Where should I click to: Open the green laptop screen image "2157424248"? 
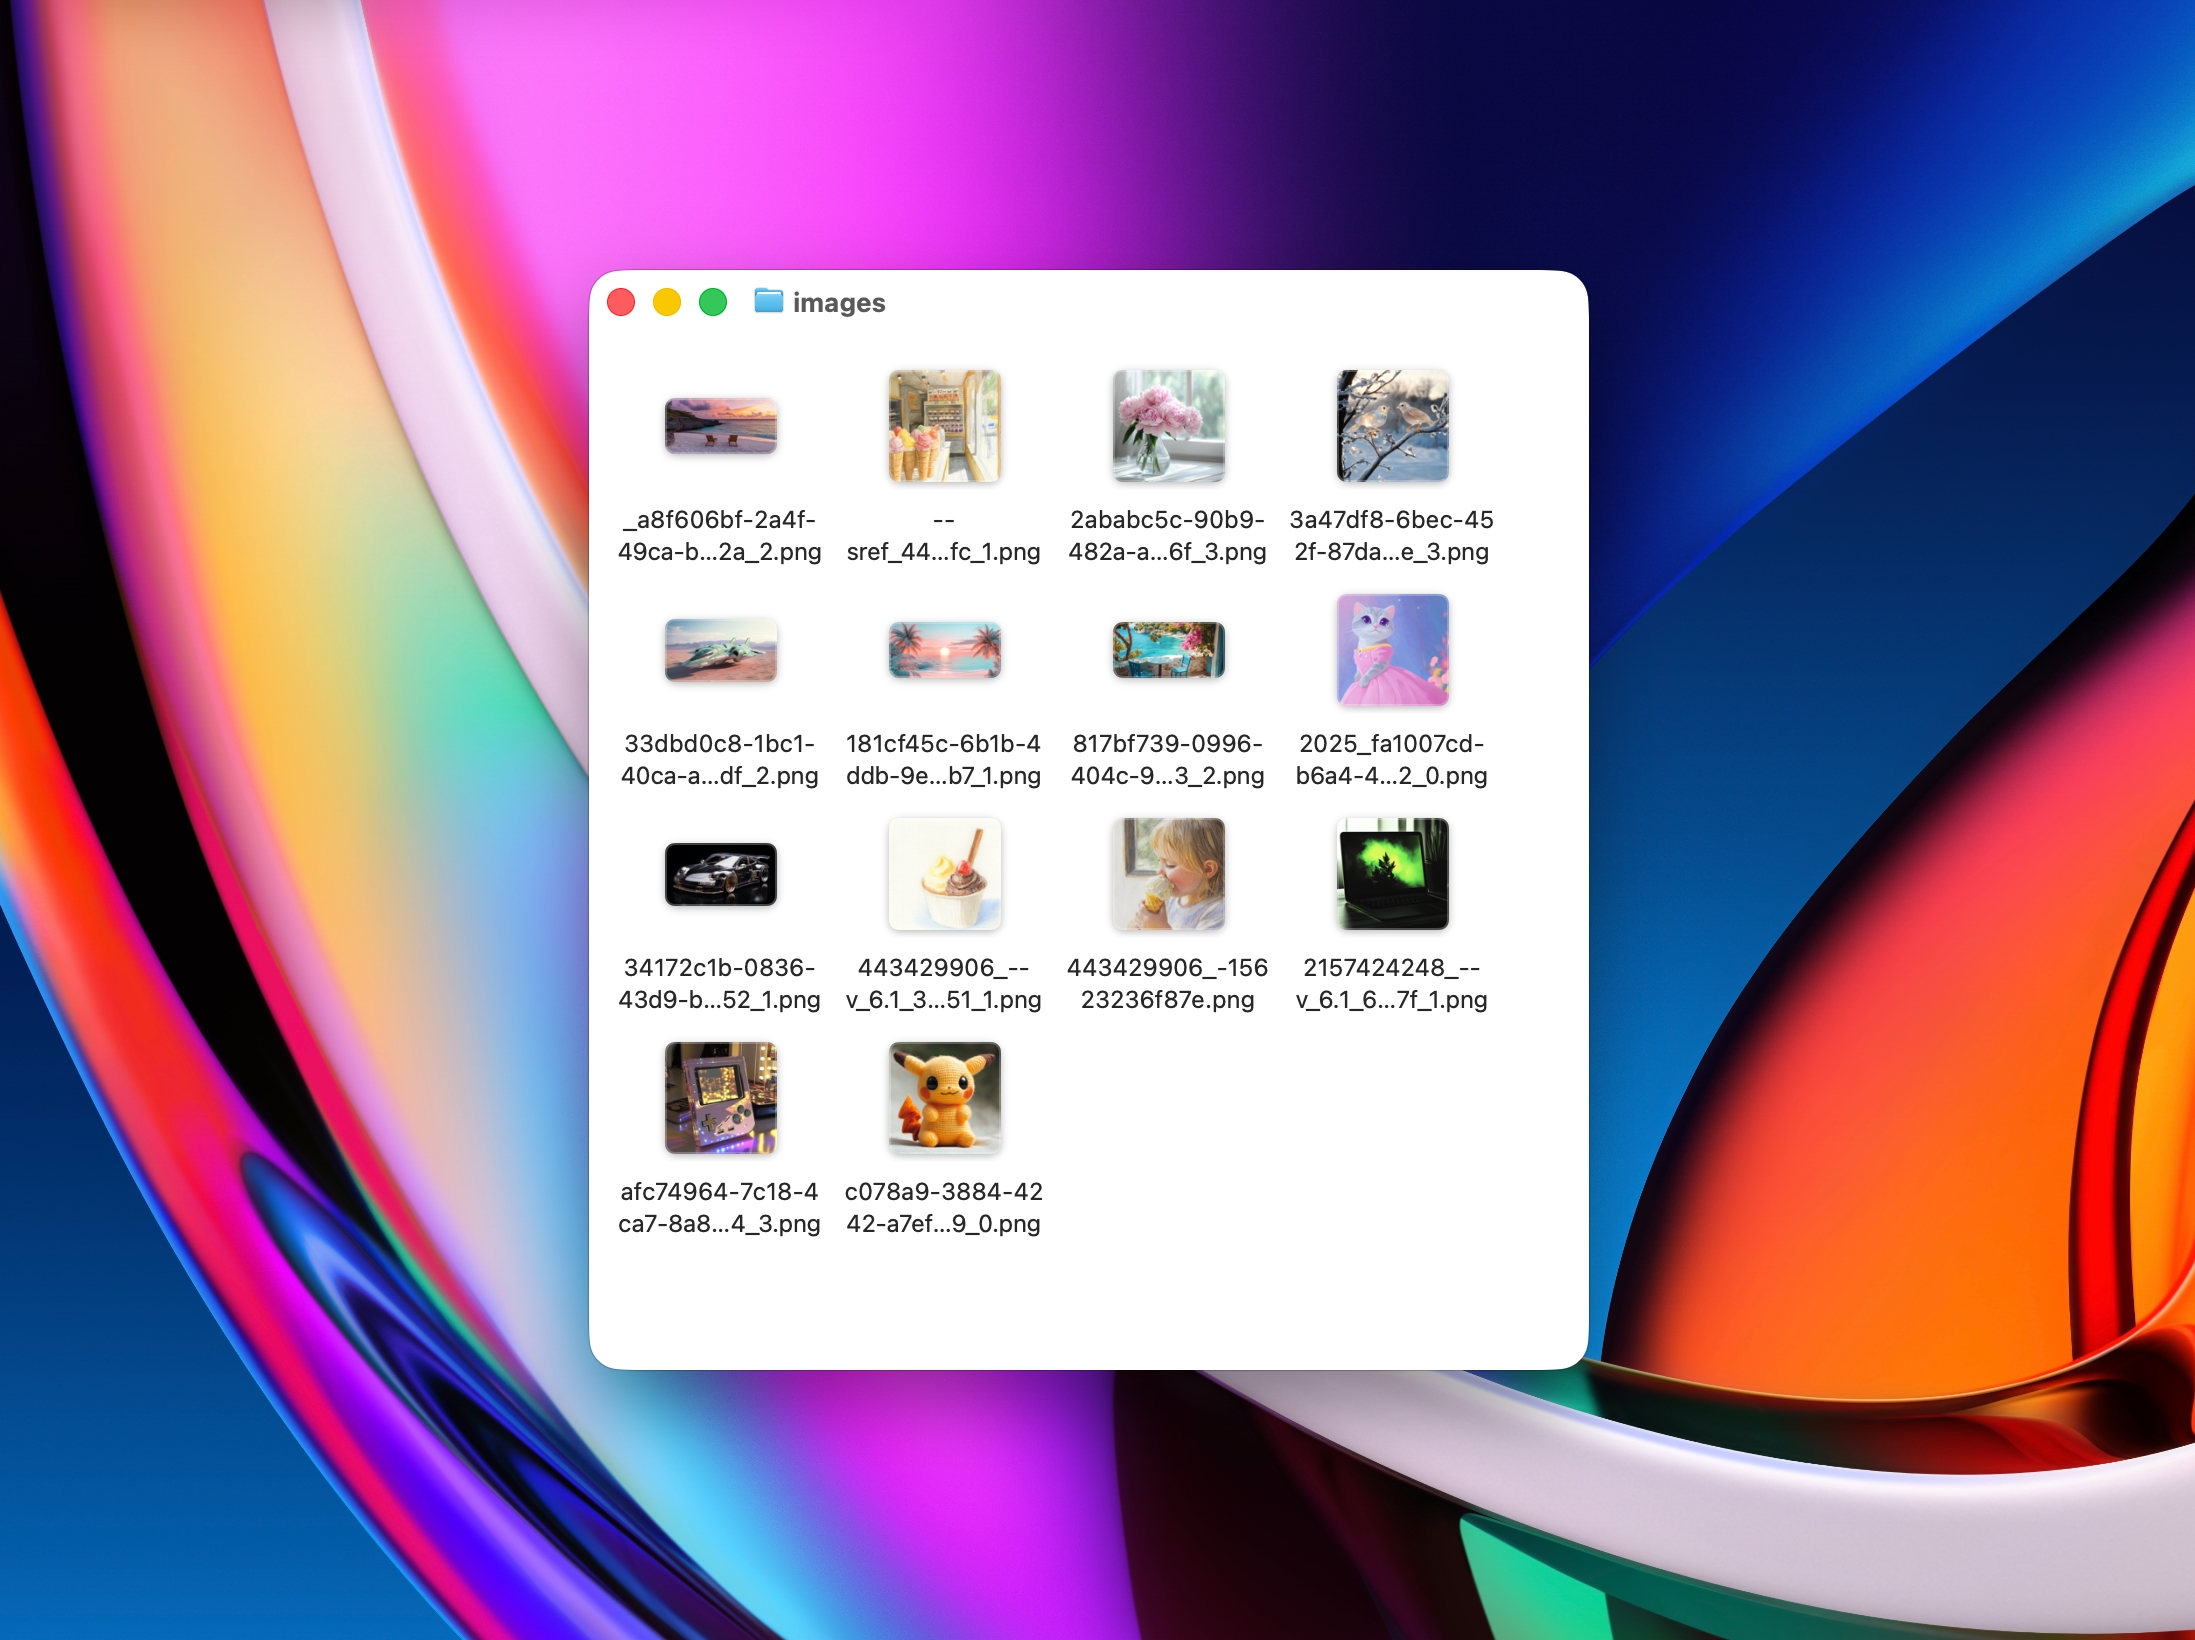(x=1391, y=873)
